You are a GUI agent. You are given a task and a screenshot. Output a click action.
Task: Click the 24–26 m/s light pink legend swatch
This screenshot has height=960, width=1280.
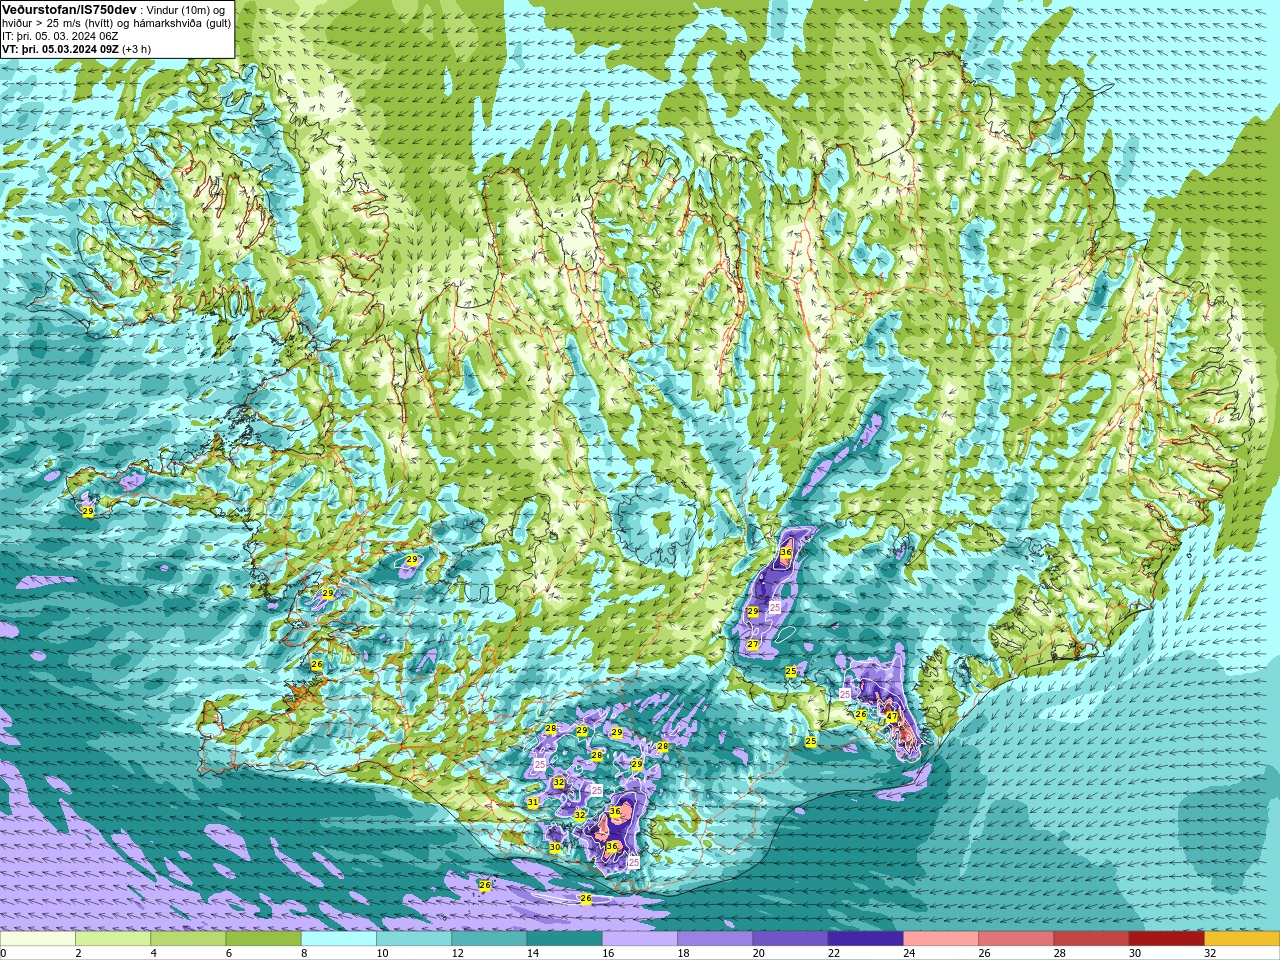(941, 939)
